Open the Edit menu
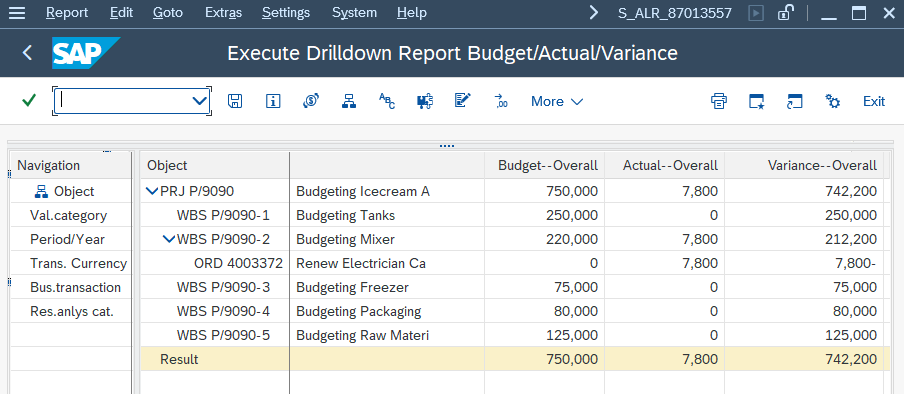 [x=122, y=12]
